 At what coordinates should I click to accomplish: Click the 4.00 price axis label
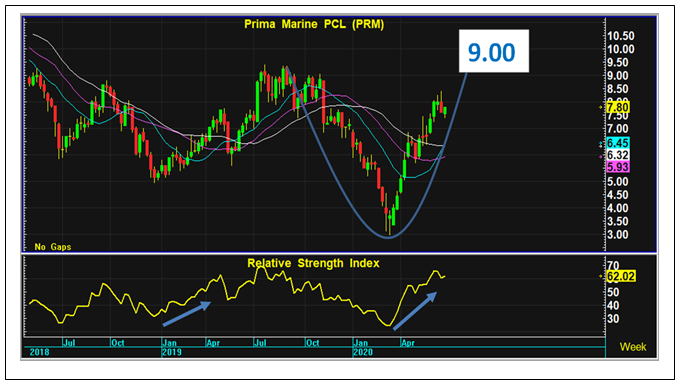pos(618,208)
